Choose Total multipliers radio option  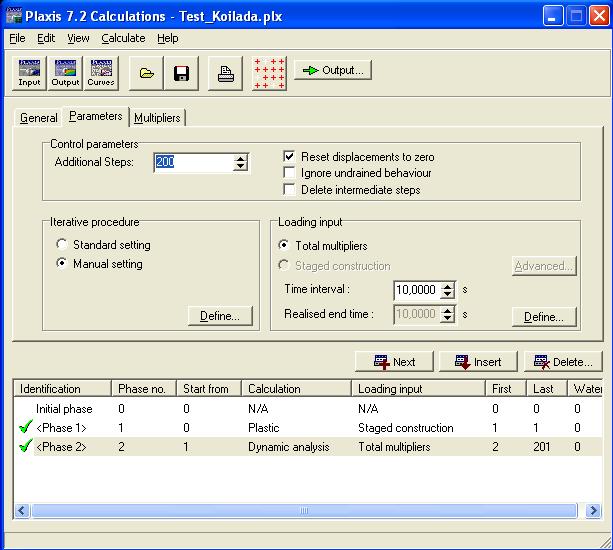click(283, 245)
